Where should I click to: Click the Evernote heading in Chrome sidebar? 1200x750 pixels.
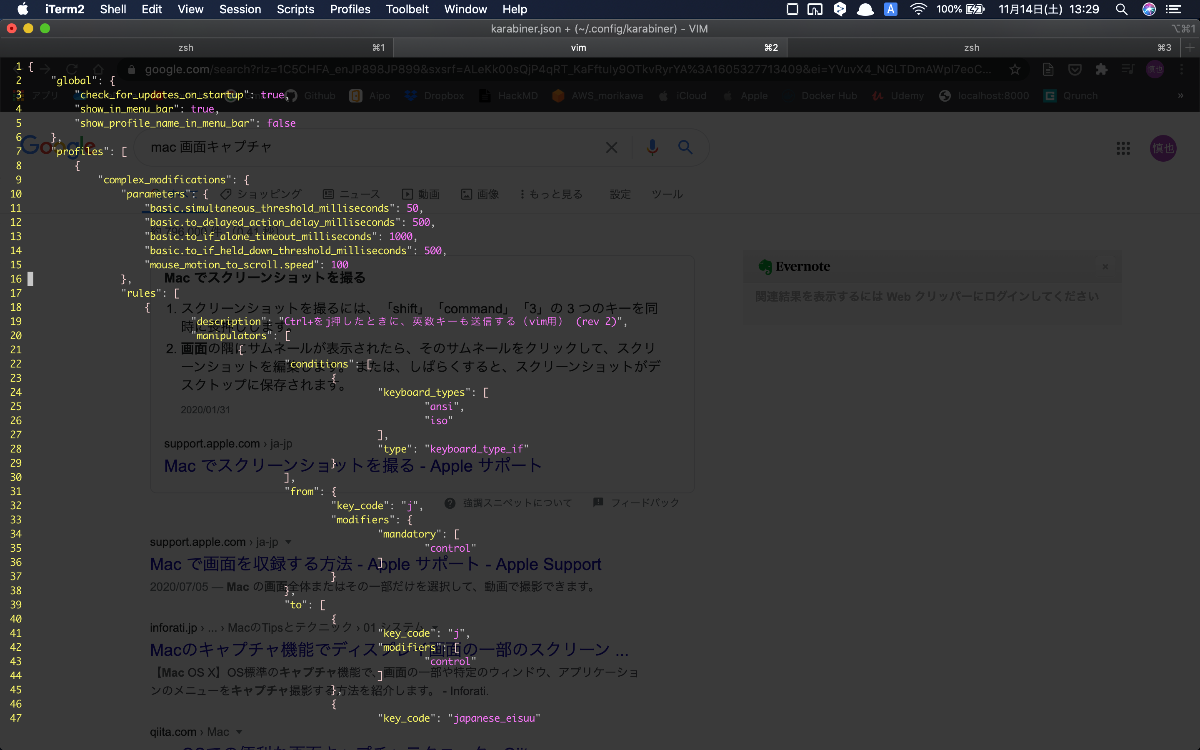[x=794, y=267]
